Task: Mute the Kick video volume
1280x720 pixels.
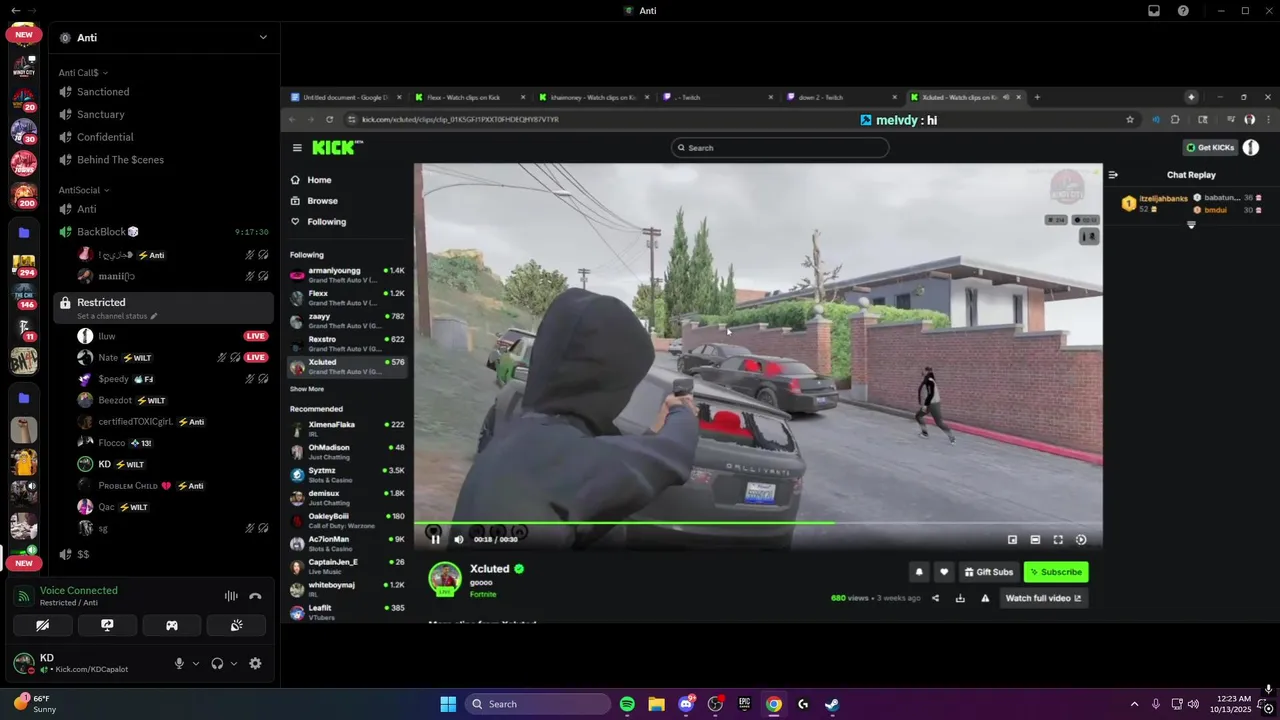Action: coord(459,539)
